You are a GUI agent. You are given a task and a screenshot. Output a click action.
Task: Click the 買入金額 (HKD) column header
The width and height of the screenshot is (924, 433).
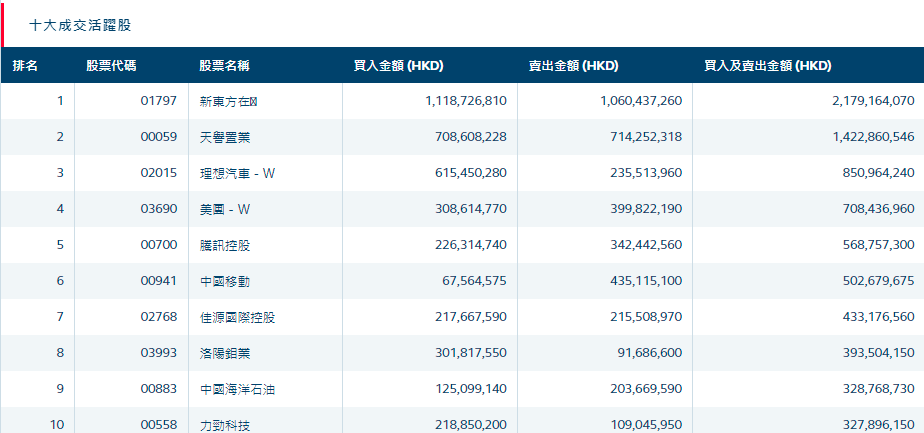tap(398, 66)
